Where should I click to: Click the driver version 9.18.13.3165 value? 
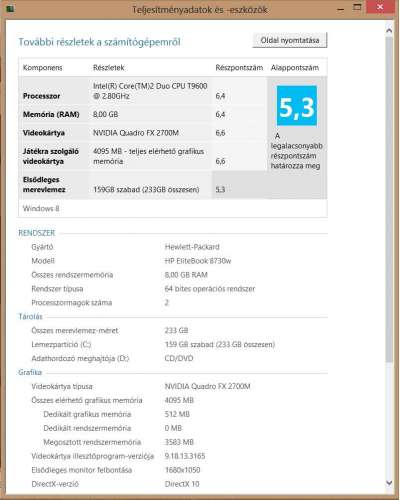(185, 456)
